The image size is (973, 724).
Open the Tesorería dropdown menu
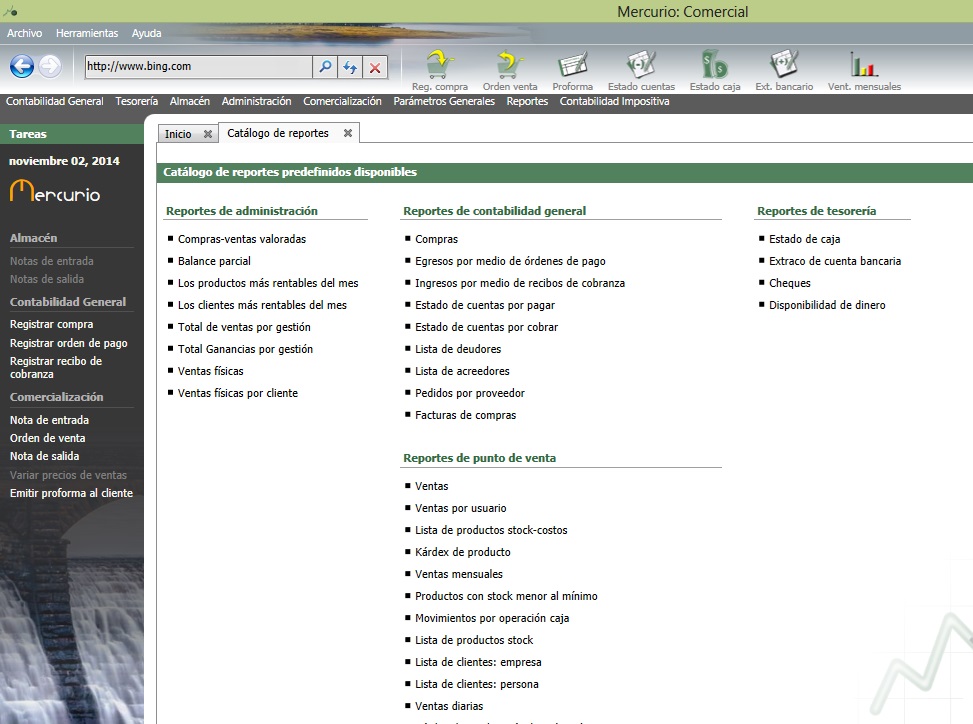(136, 101)
